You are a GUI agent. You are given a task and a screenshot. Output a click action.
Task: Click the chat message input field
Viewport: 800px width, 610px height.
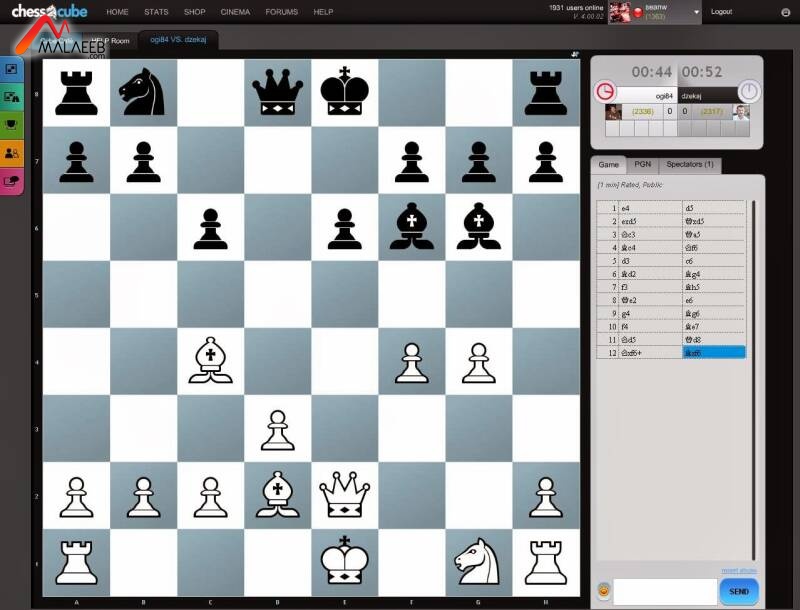664,591
